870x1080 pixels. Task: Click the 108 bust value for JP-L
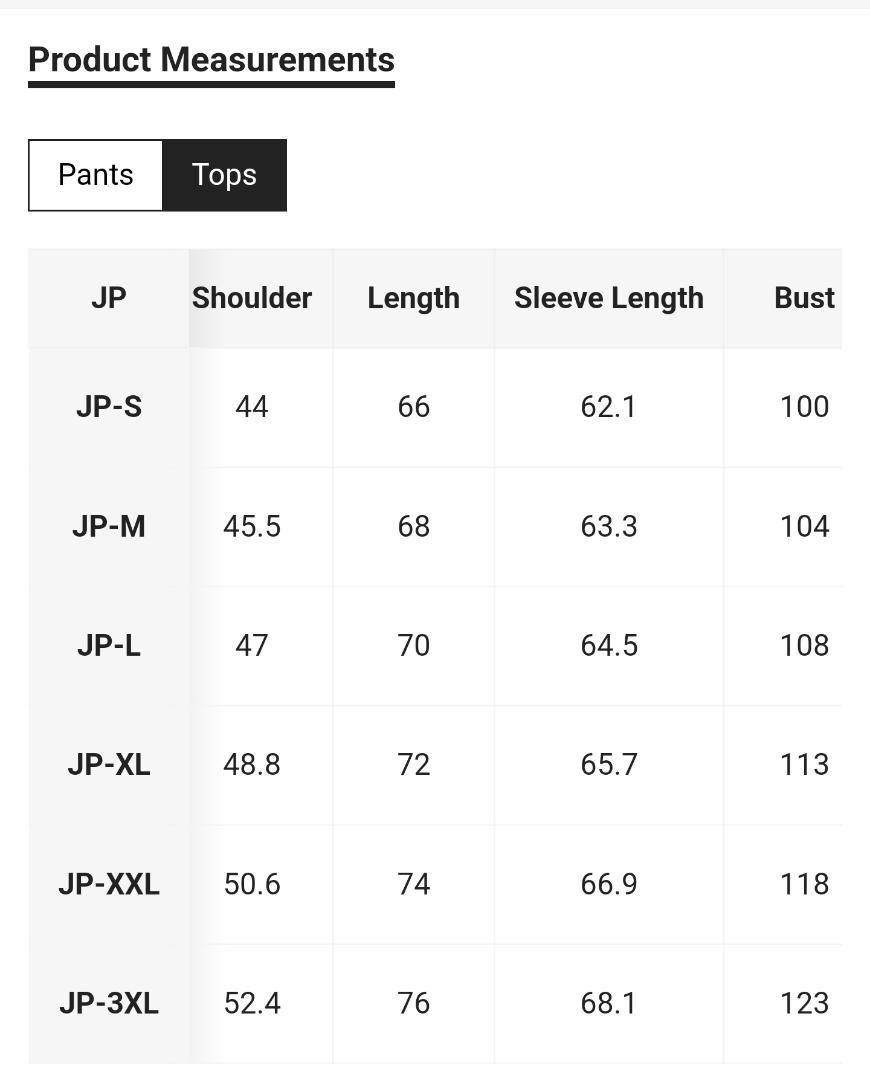pos(804,646)
